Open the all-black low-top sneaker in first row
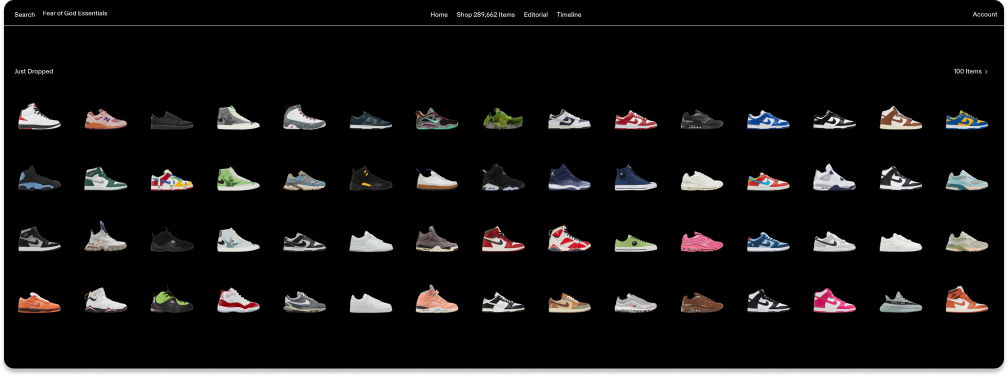This screenshot has height=377, width=1008. tap(172, 120)
